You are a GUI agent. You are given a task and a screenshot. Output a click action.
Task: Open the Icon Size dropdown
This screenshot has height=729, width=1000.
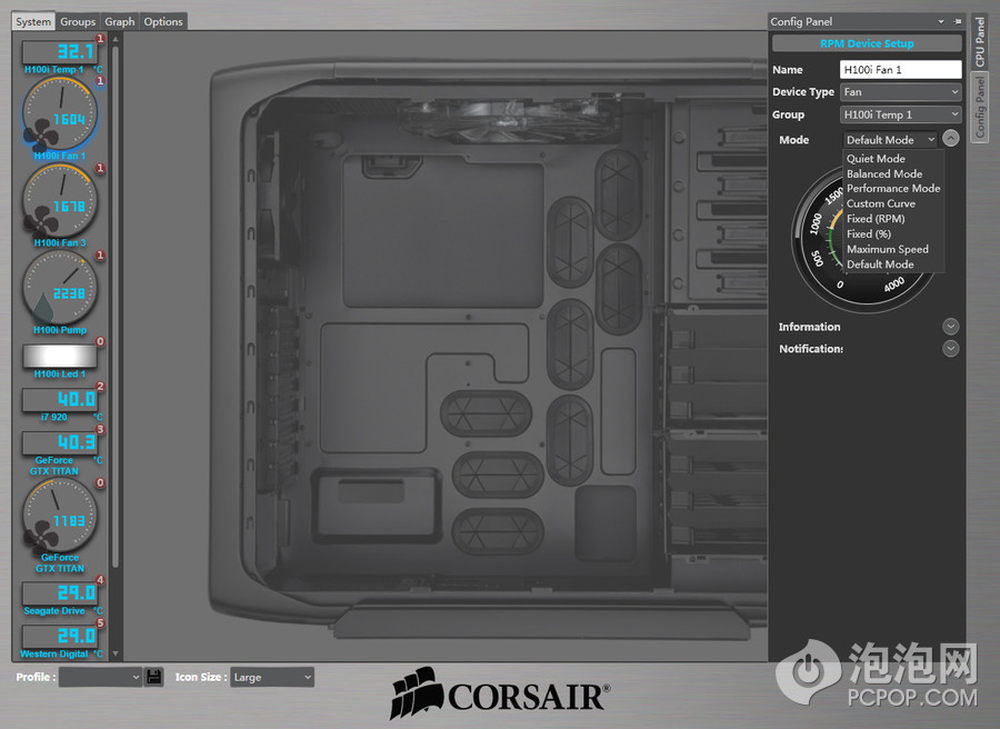click(272, 677)
